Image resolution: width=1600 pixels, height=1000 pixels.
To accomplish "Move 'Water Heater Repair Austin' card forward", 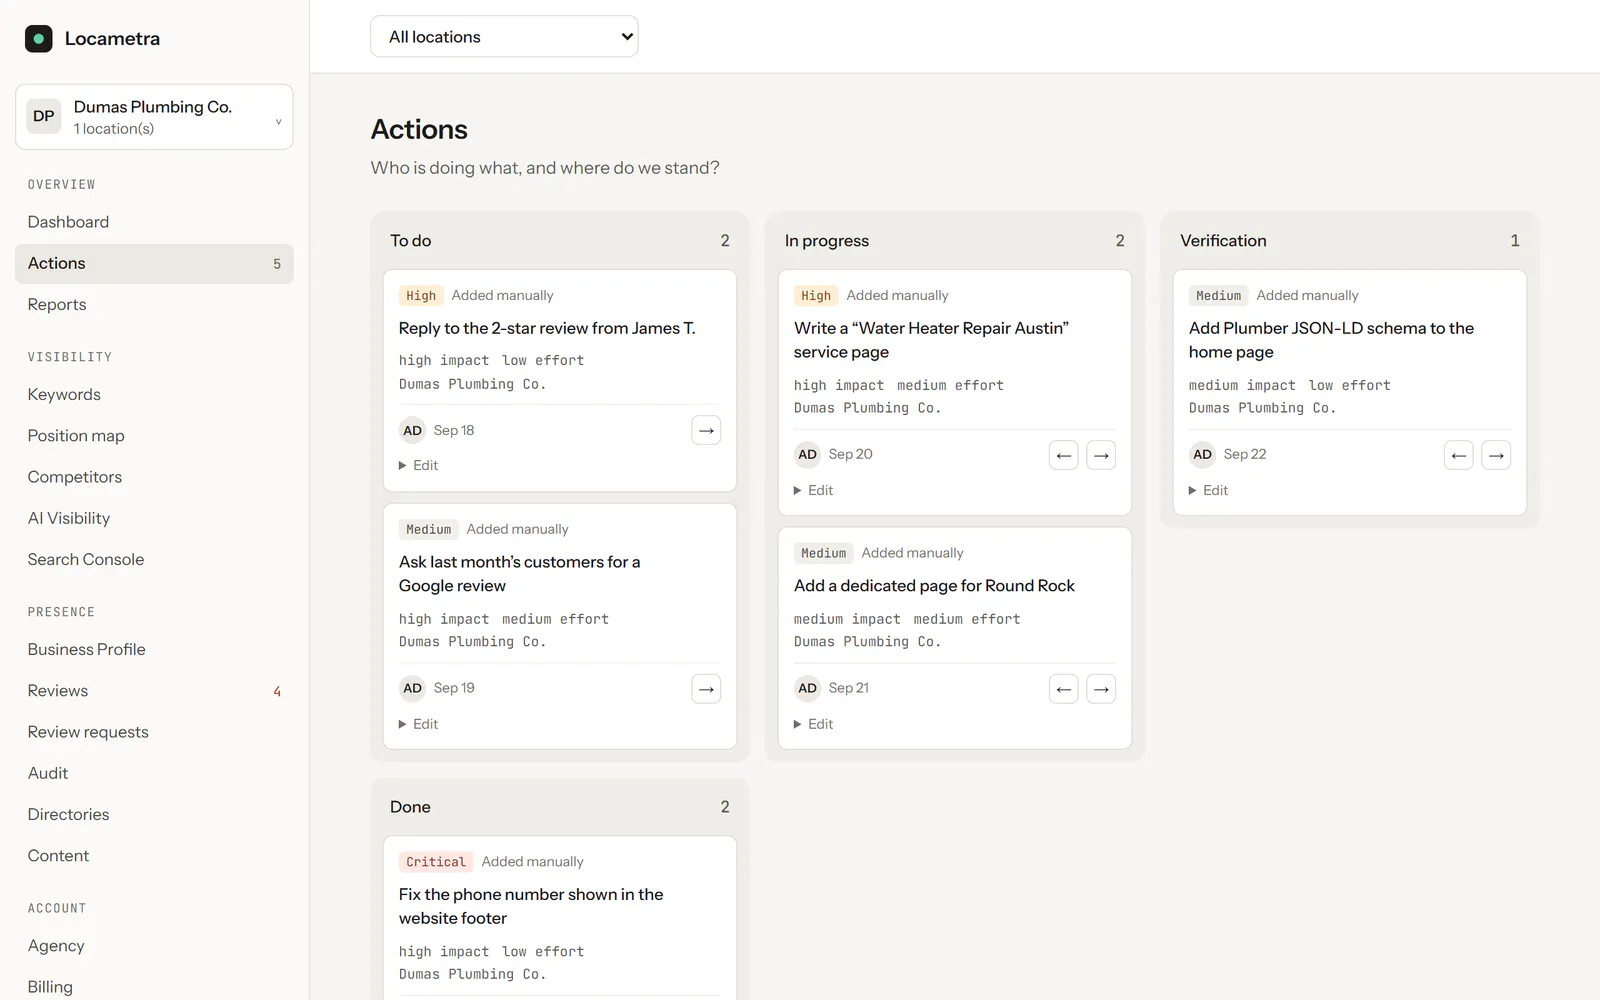I will coord(1101,455).
